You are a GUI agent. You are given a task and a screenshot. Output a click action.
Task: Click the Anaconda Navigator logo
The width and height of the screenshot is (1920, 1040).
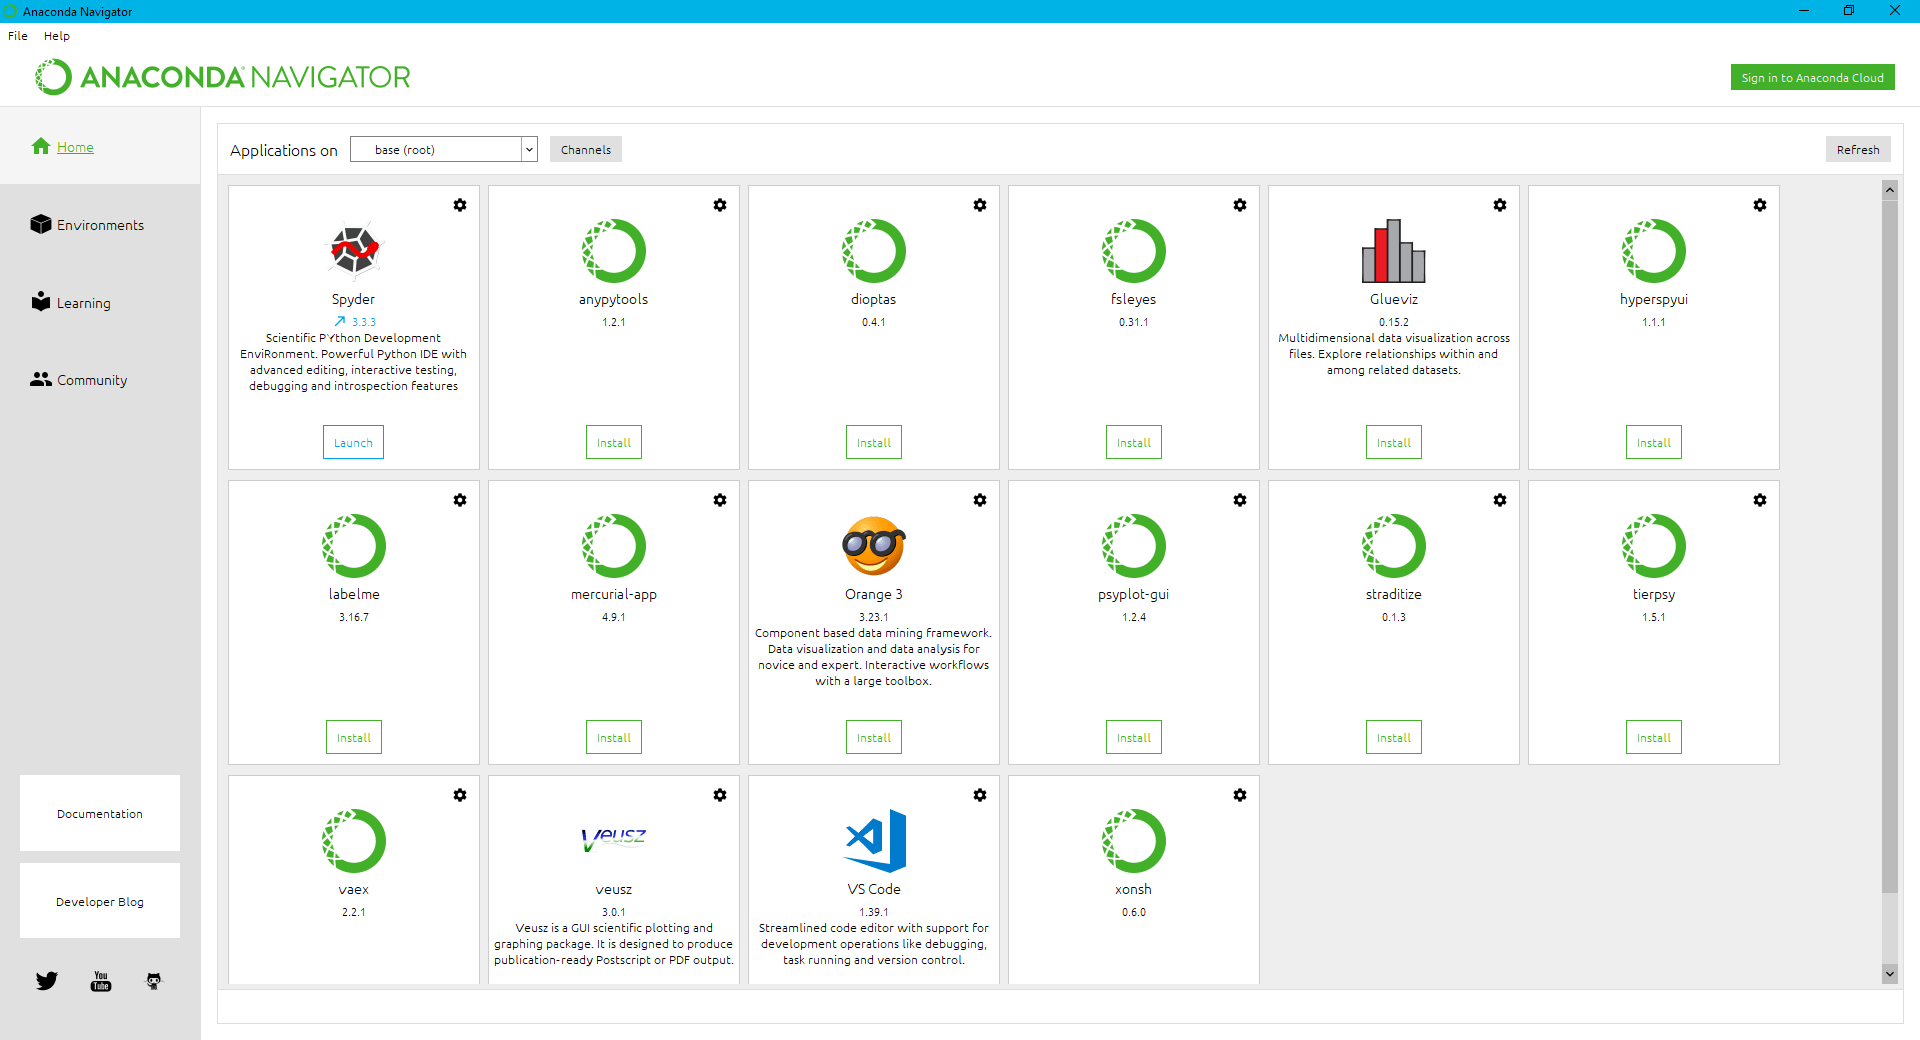(x=223, y=77)
